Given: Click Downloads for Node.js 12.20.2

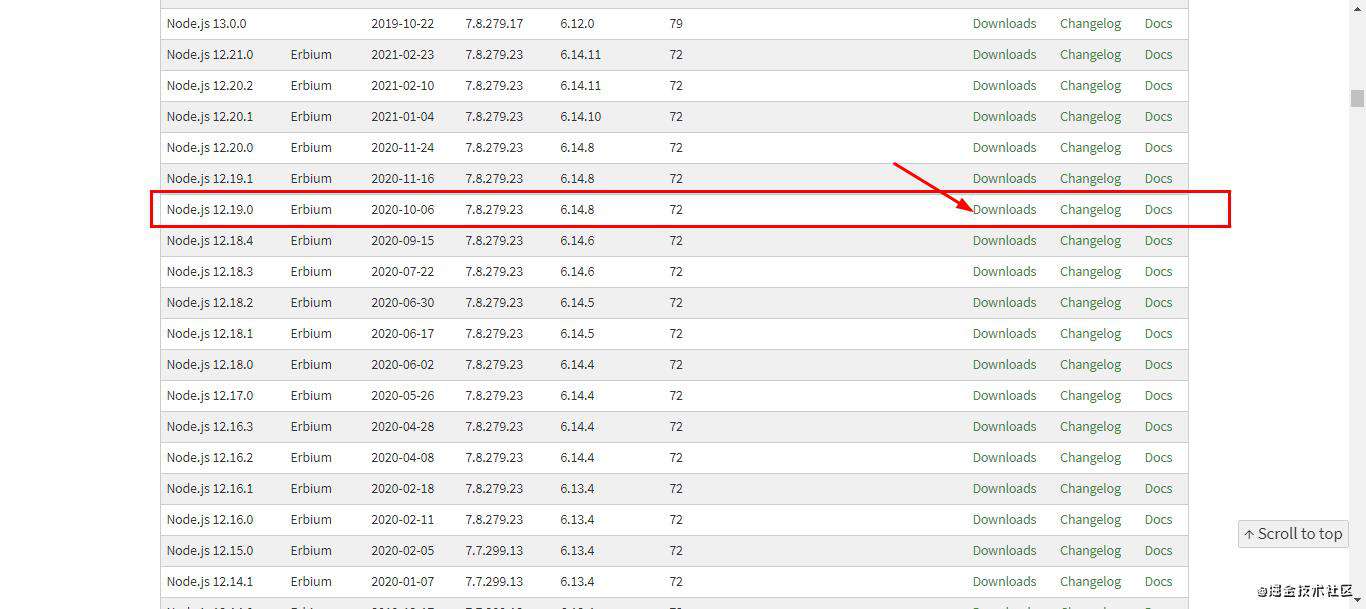Looking at the screenshot, I should click(x=1004, y=85).
